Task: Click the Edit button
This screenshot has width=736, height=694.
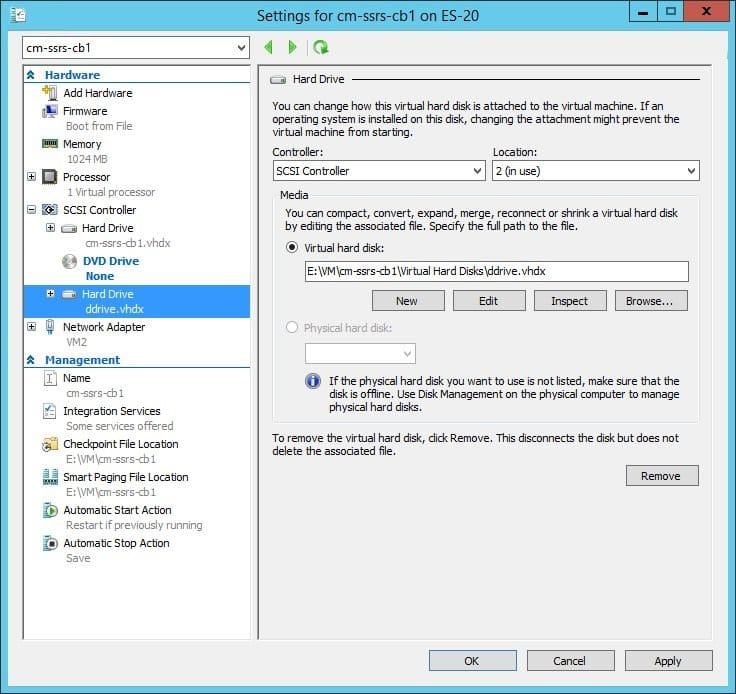Action: pos(489,301)
